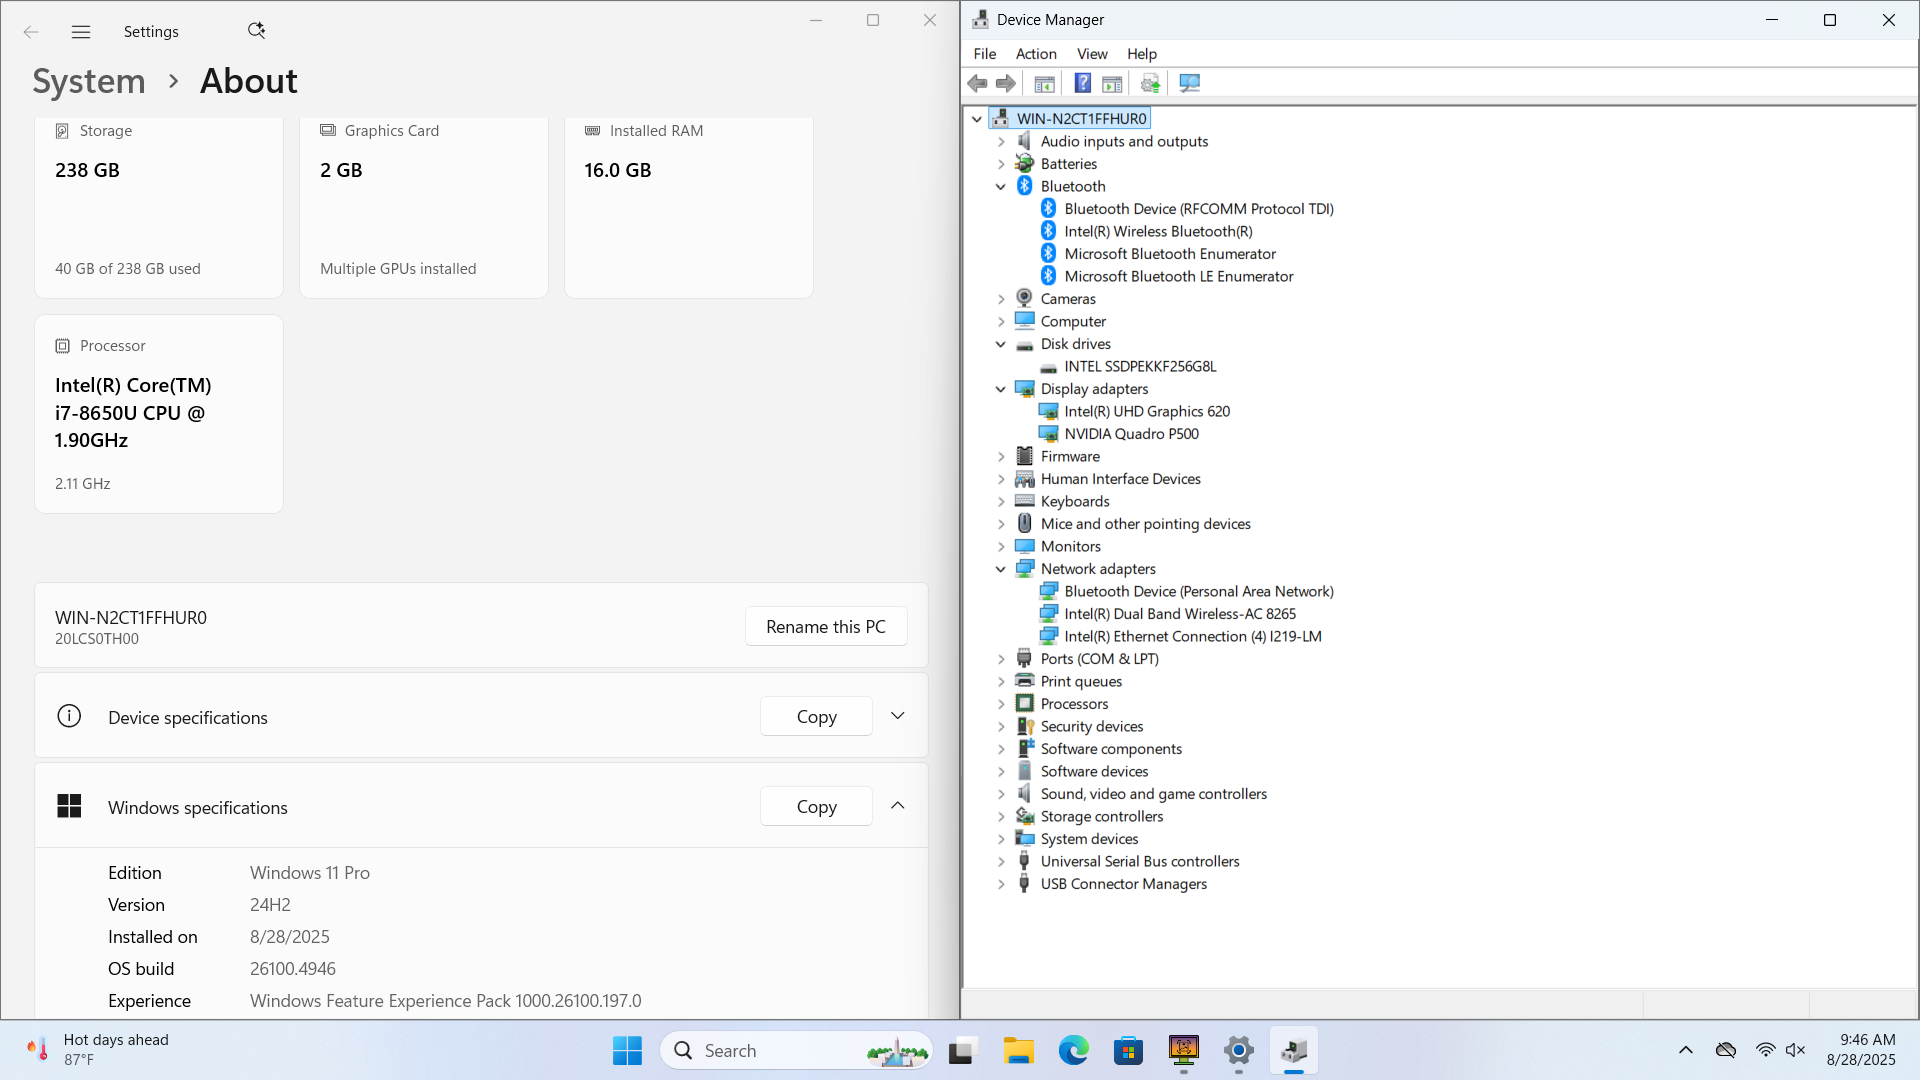1920x1080 pixels.
Task: Open the File menu in Device Manager
Action: (x=984, y=54)
